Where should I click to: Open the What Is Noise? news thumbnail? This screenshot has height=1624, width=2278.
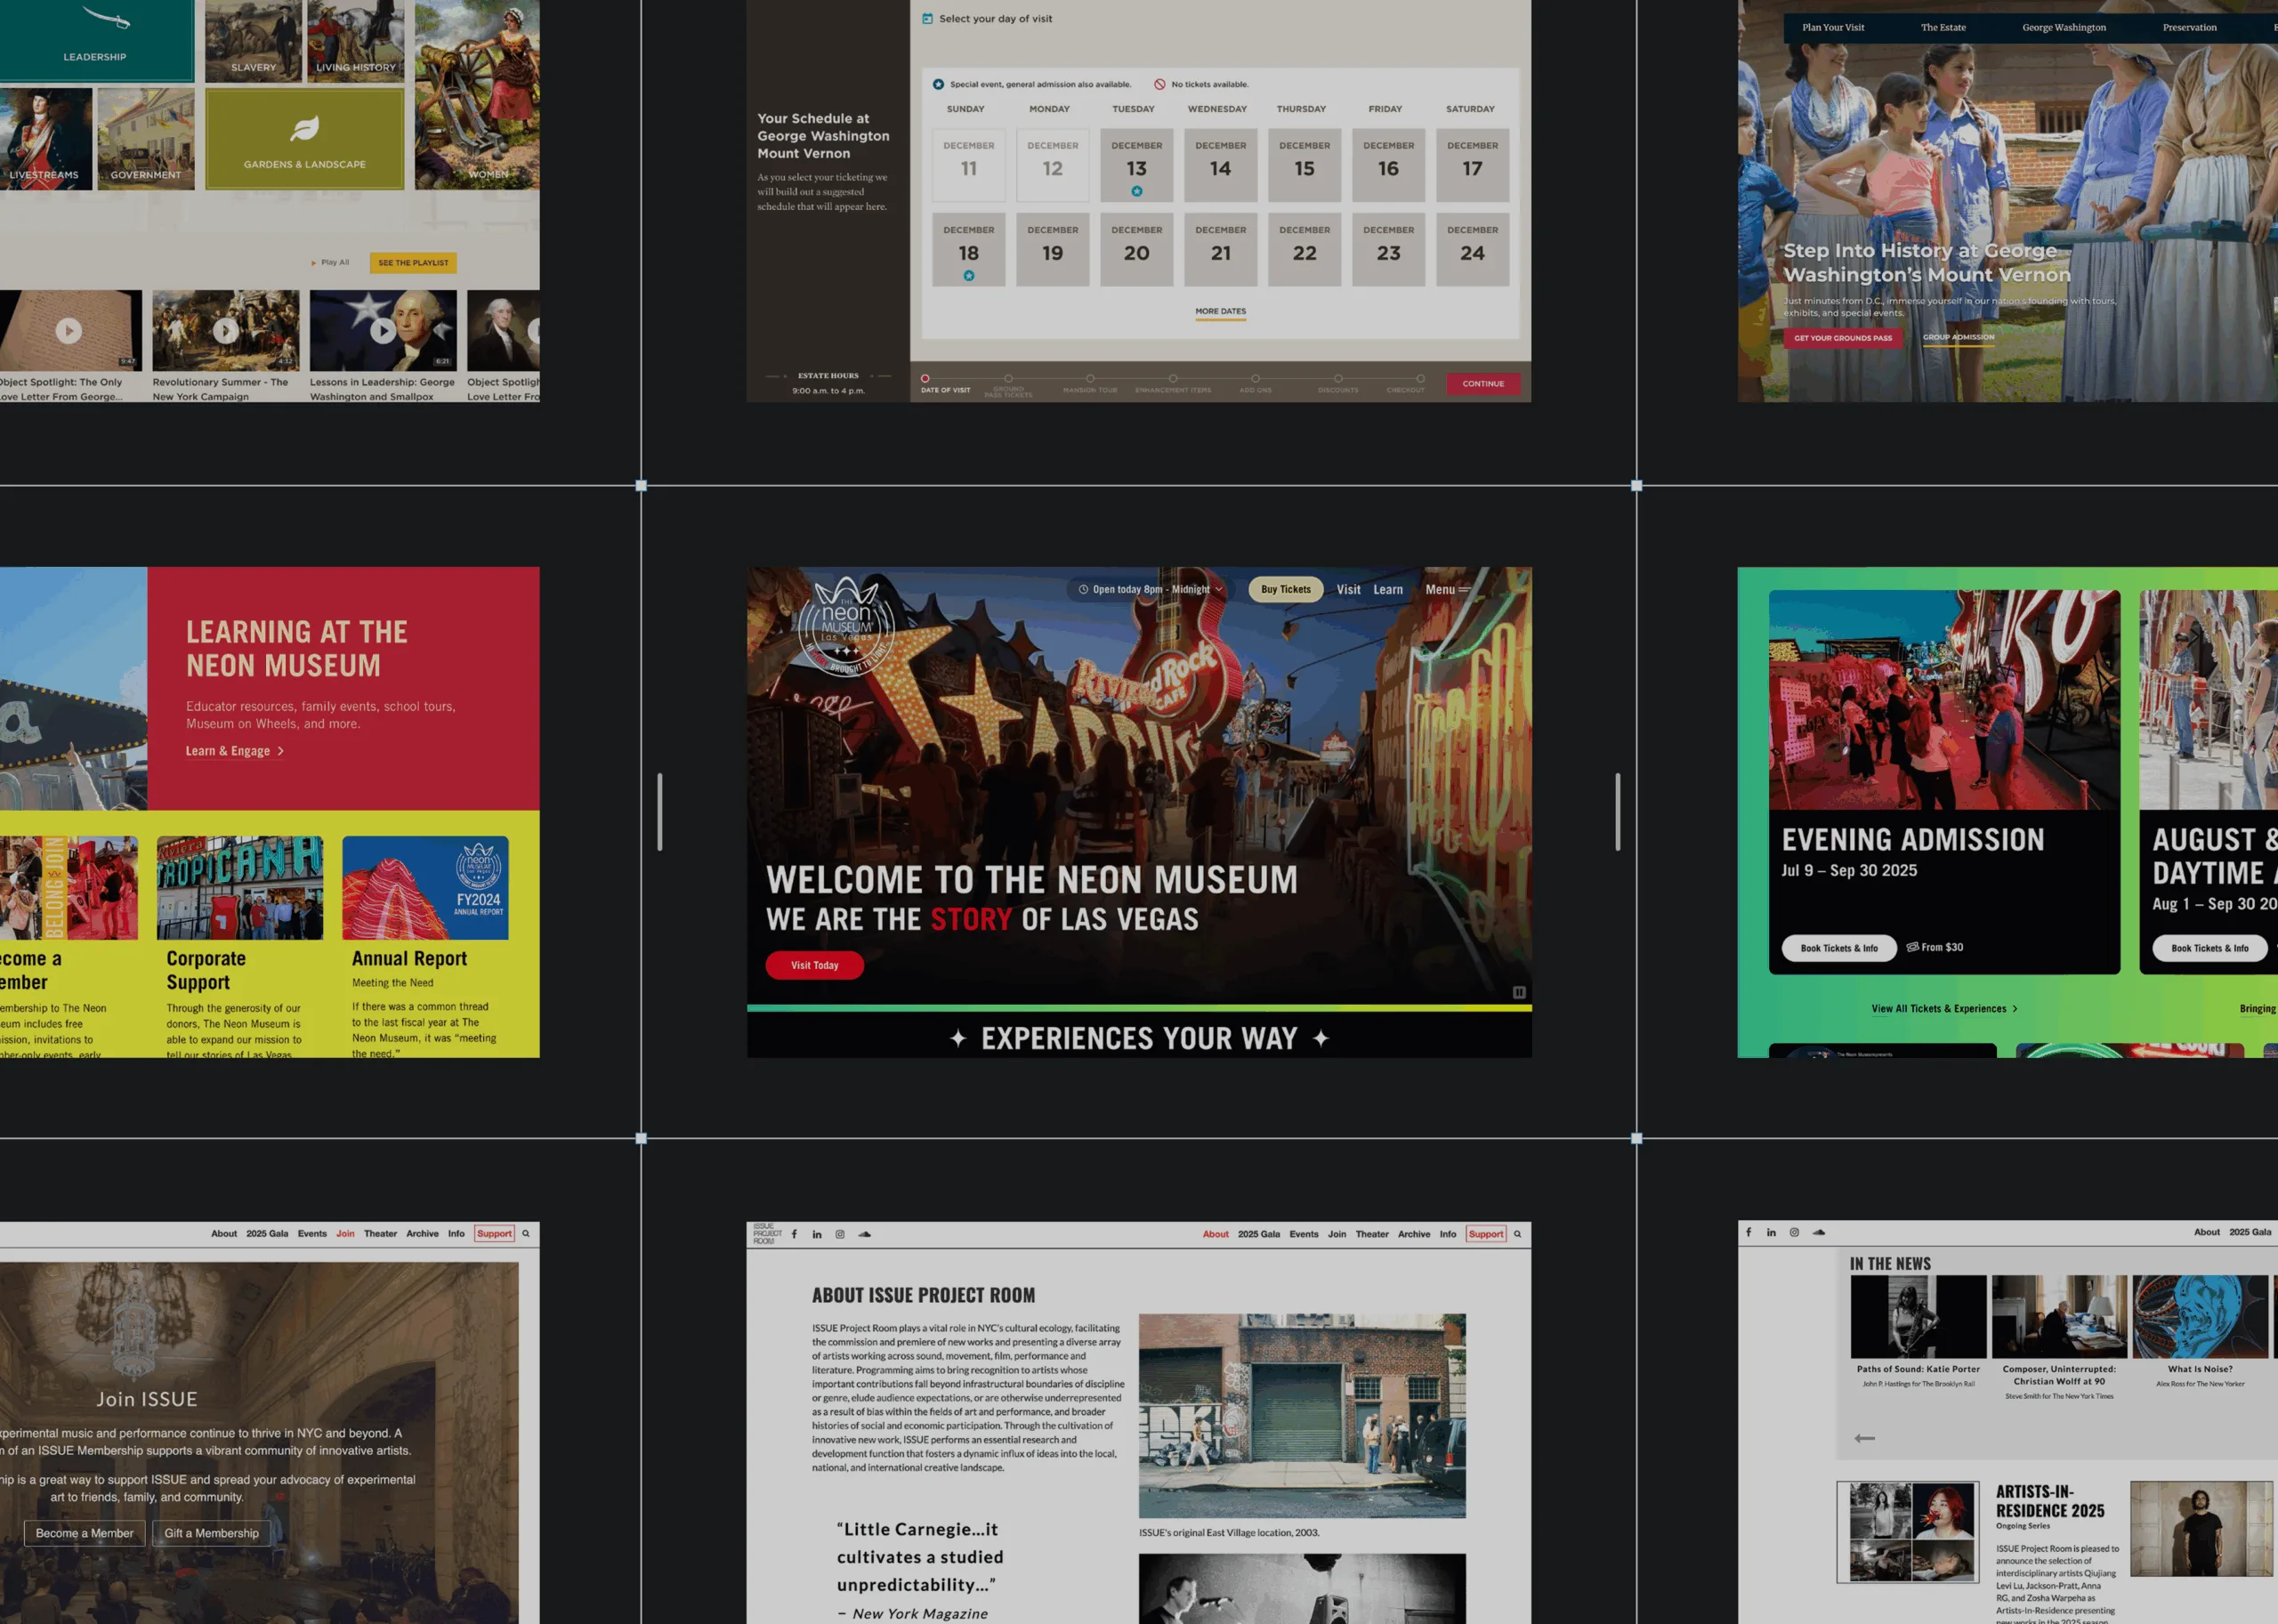point(2200,1316)
